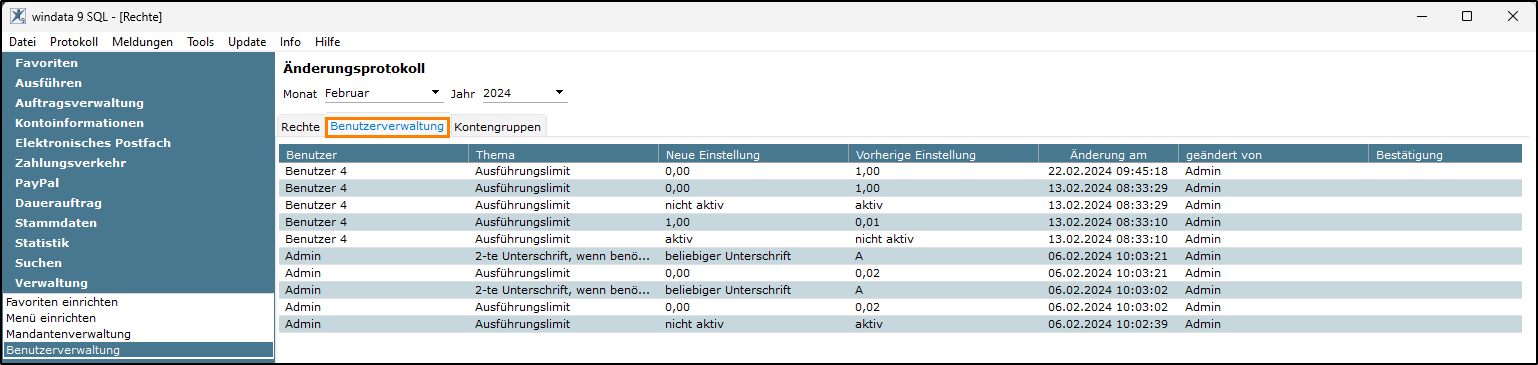1538x365 pixels.
Task: Sort by the Neue Einstellung column header
Action: [x=753, y=155]
